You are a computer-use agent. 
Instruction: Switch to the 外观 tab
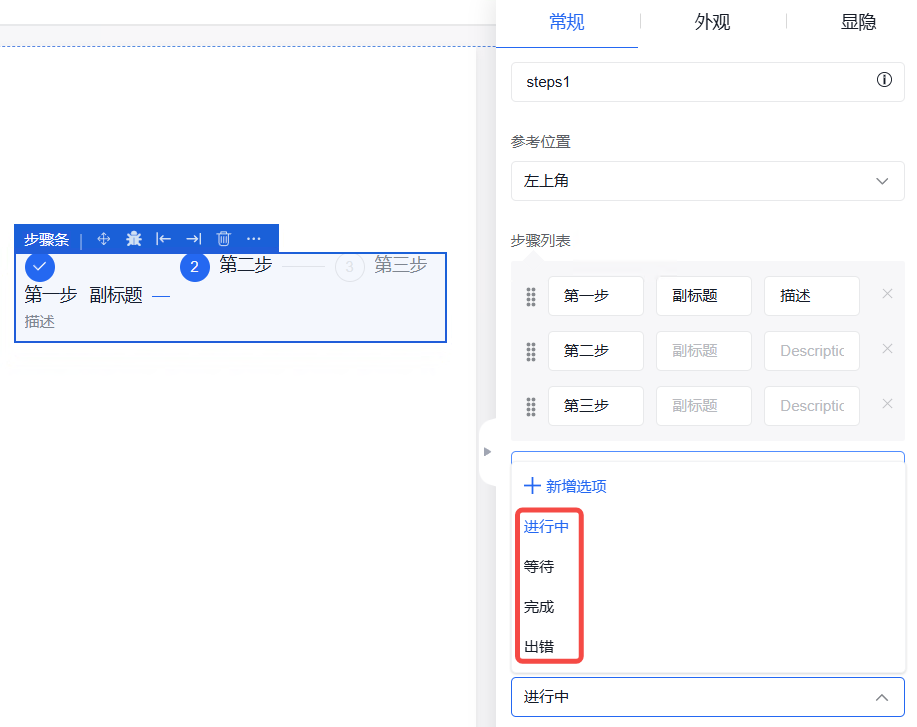[712, 22]
